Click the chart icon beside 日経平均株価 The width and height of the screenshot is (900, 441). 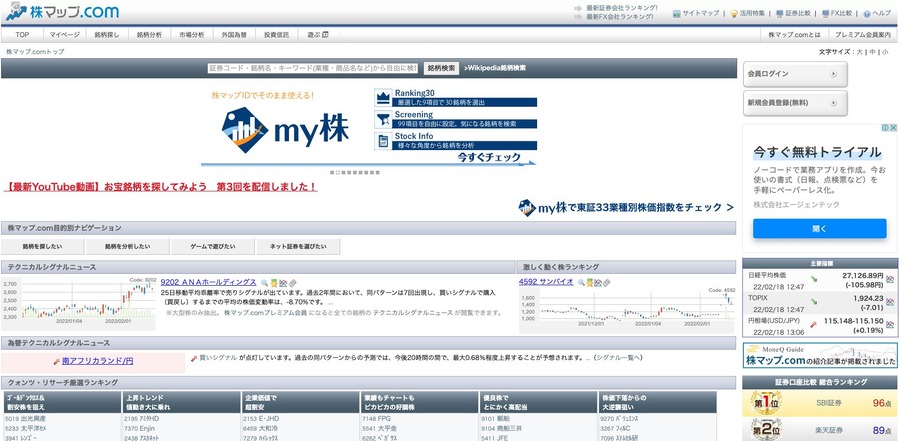pos(890,279)
